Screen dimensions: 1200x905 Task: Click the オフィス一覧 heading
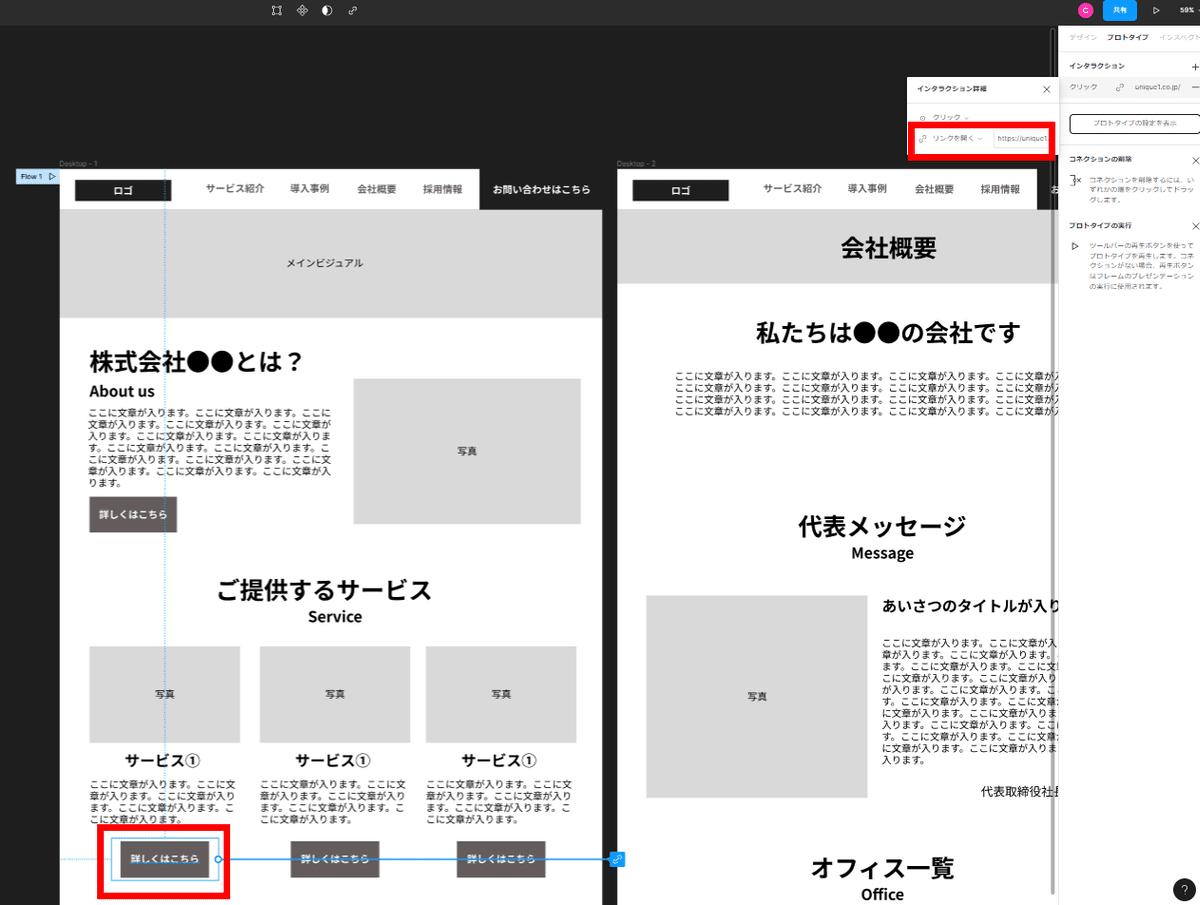point(882,868)
